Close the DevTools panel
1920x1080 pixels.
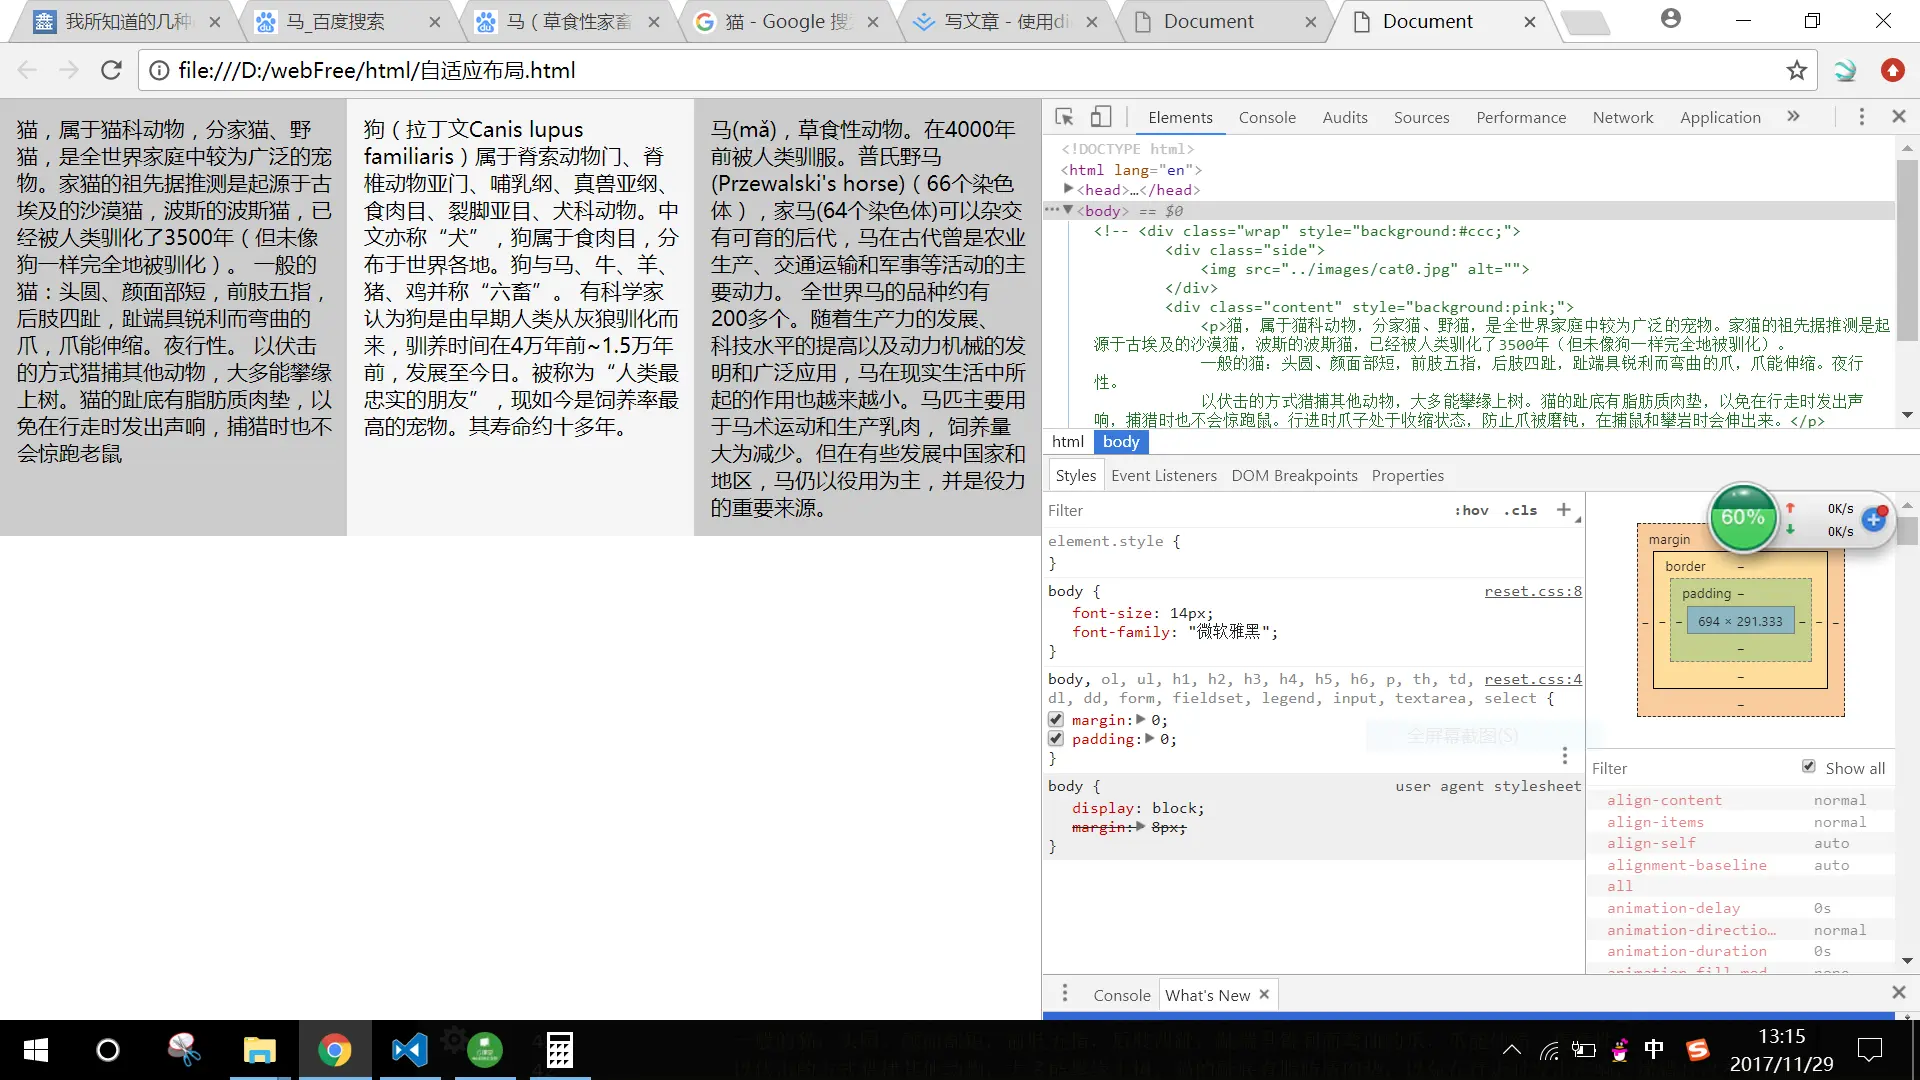[1899, 117]
